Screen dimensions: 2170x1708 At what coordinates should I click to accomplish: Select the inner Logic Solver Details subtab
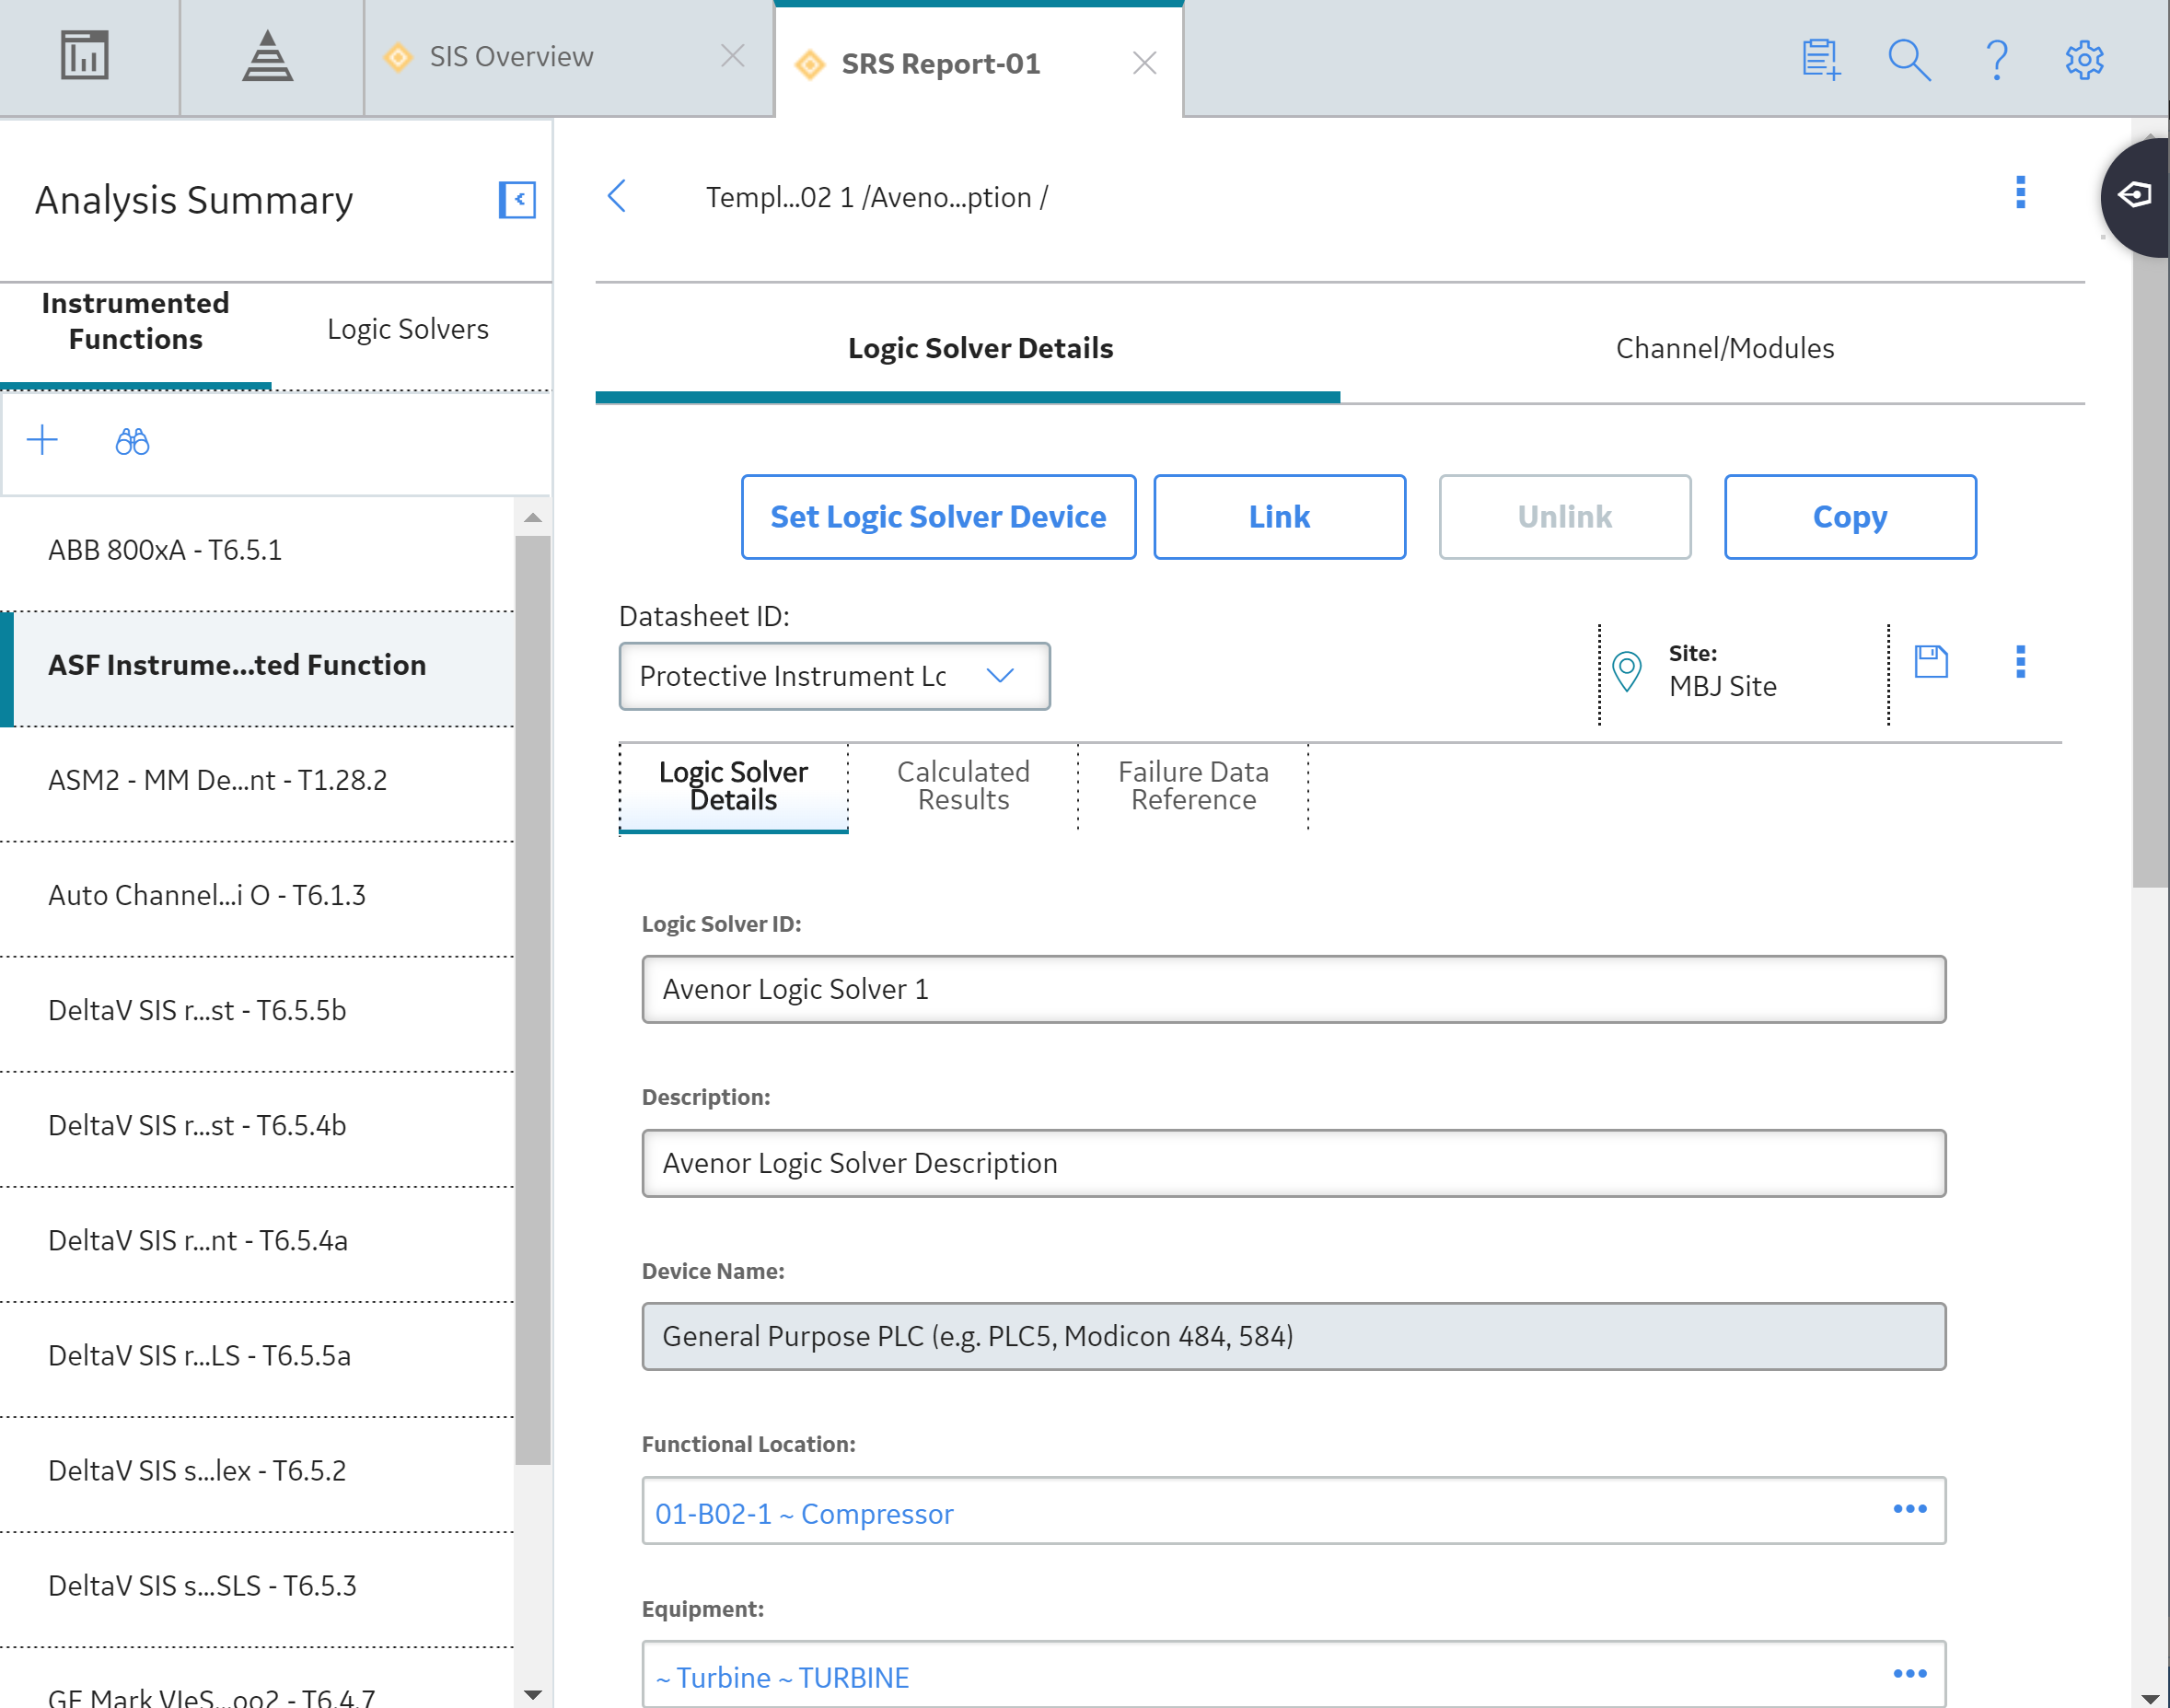pyautogui.click(x=733, y=786)
